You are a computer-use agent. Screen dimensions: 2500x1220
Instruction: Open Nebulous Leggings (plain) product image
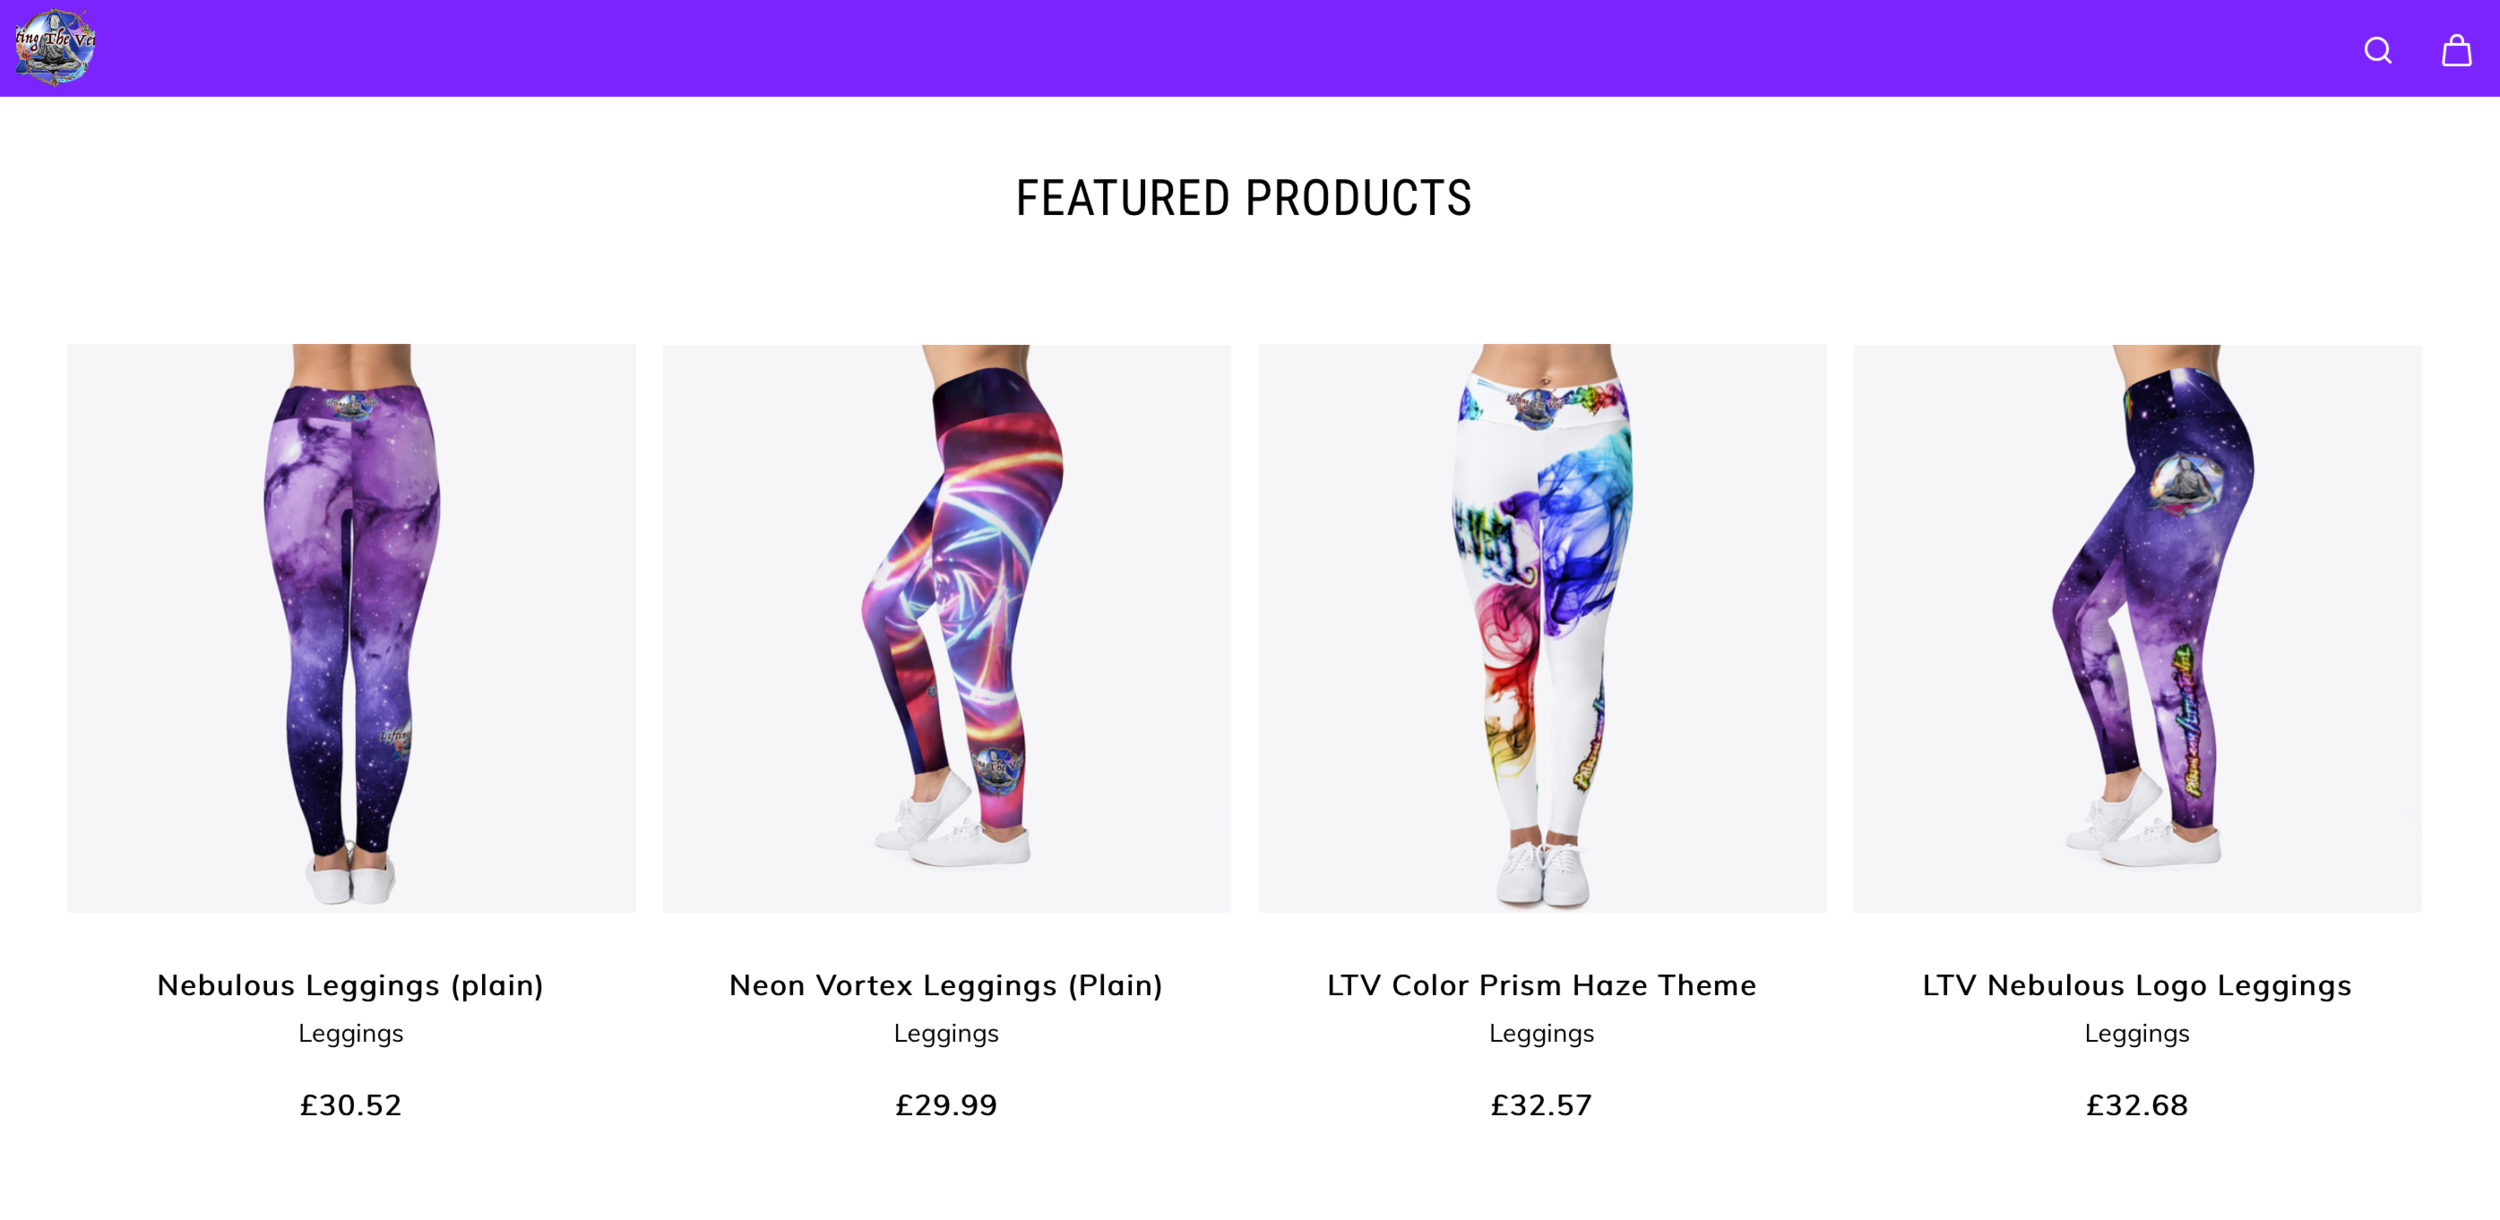point(351,628)
